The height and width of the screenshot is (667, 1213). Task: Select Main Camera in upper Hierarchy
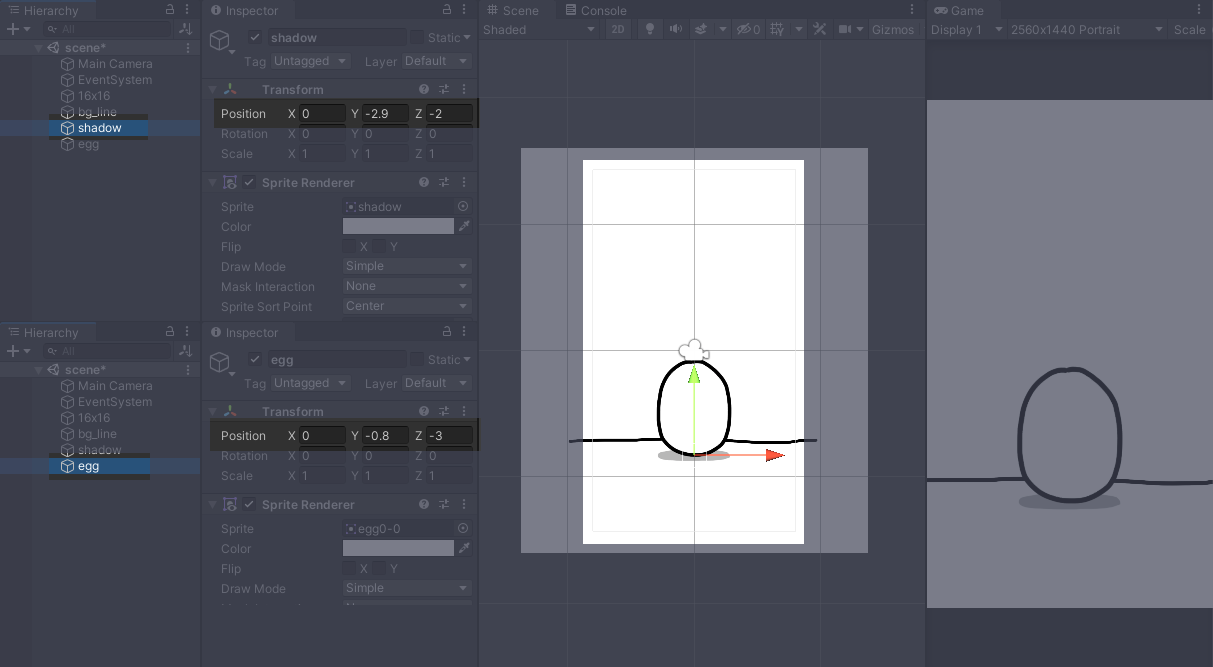[115, 64]
